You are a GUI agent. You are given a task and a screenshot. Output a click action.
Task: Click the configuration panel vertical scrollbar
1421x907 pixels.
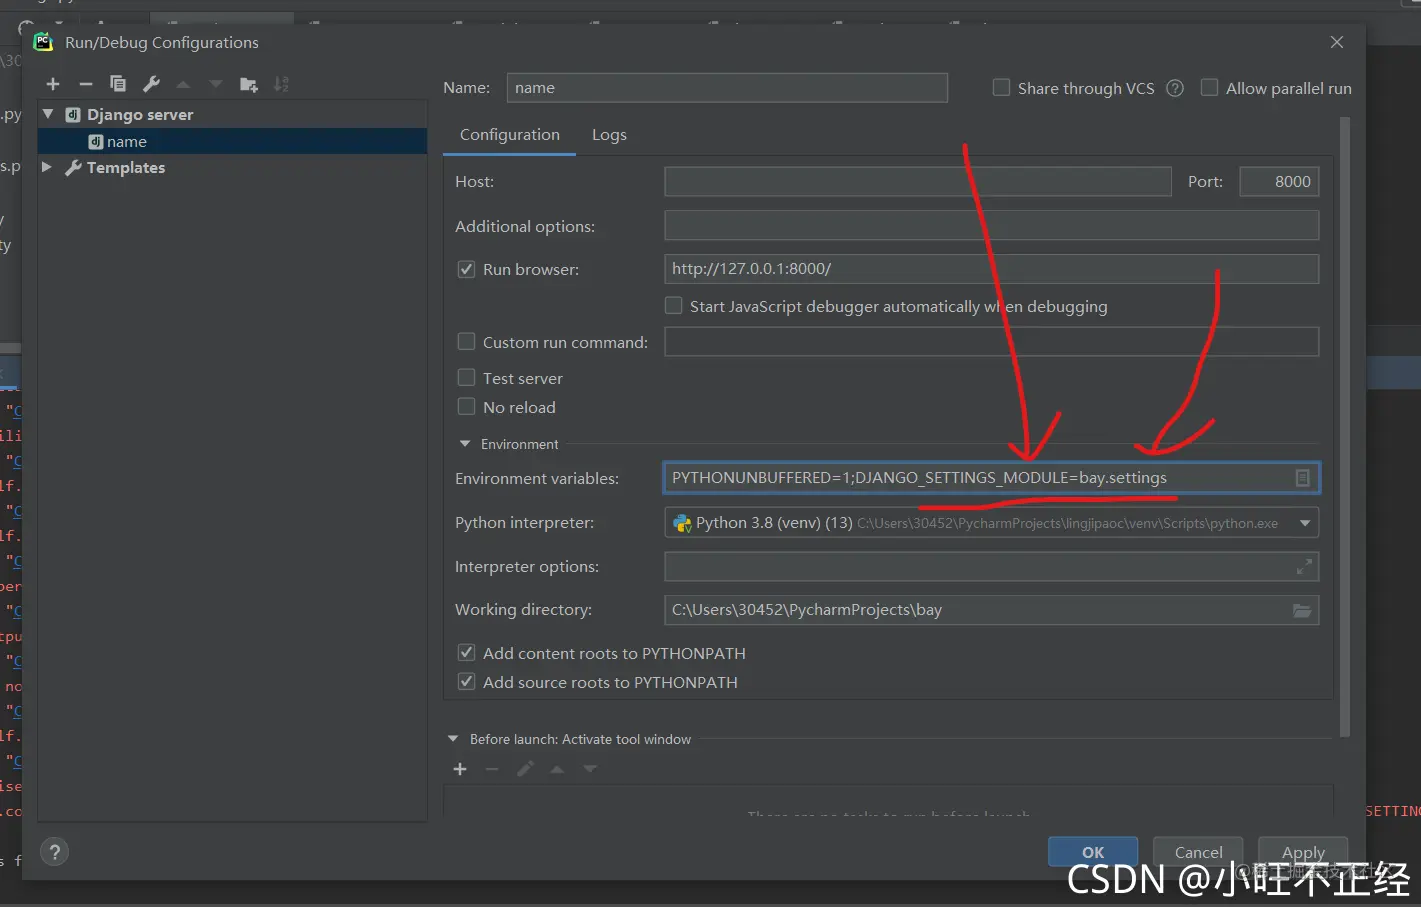click(1344, 428)
